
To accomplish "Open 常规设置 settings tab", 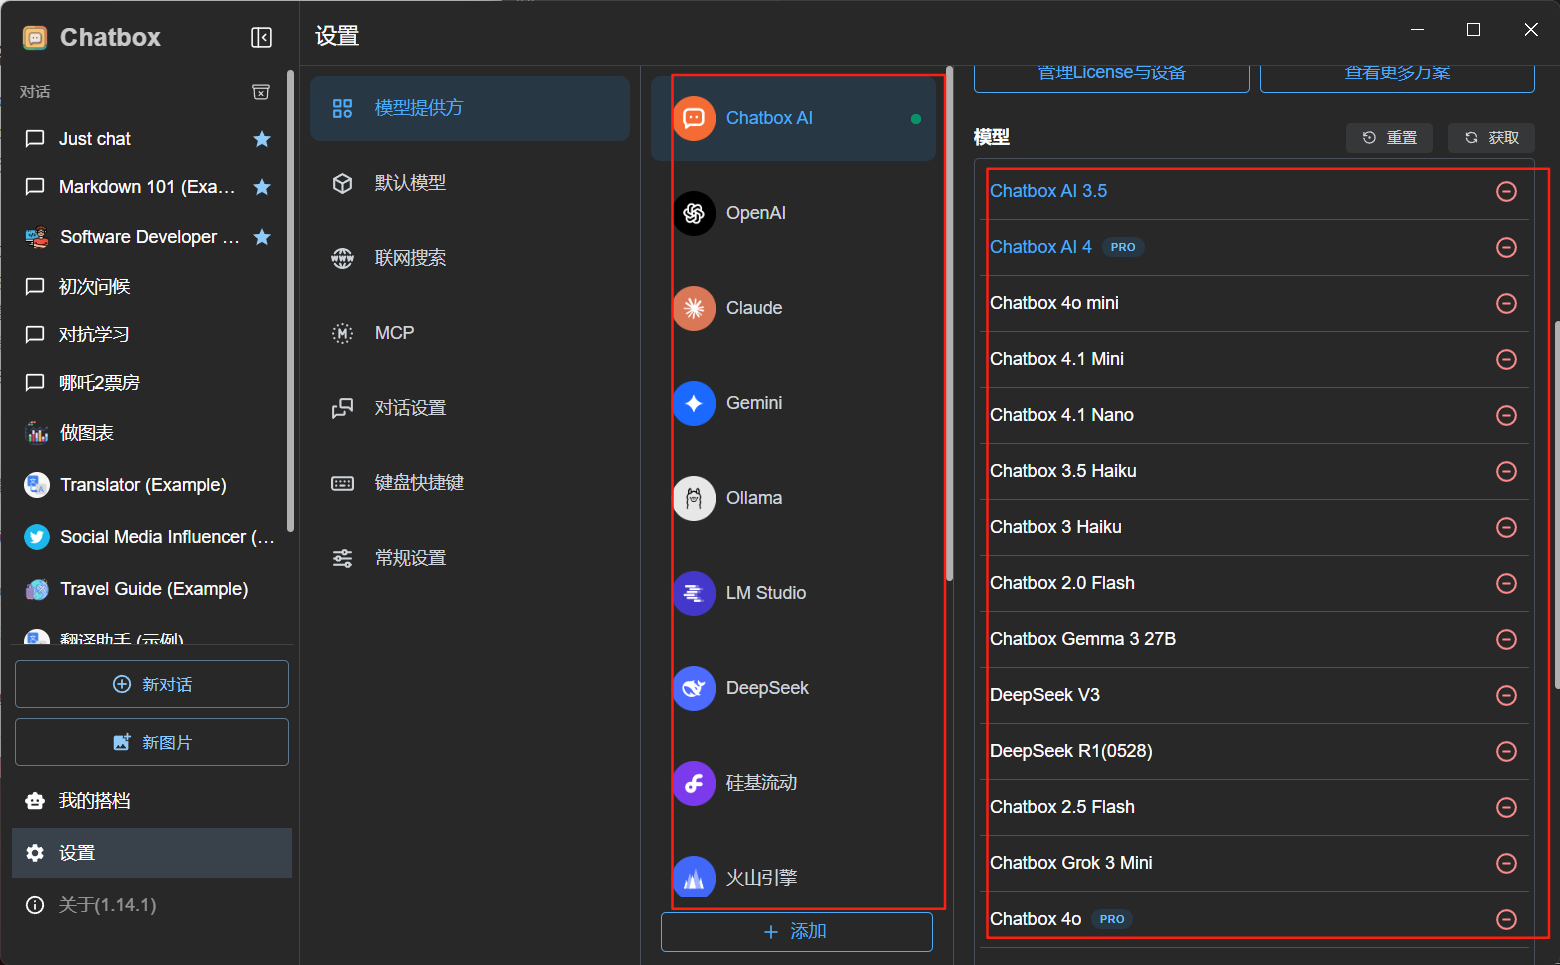I will click(x=470, y=558).
